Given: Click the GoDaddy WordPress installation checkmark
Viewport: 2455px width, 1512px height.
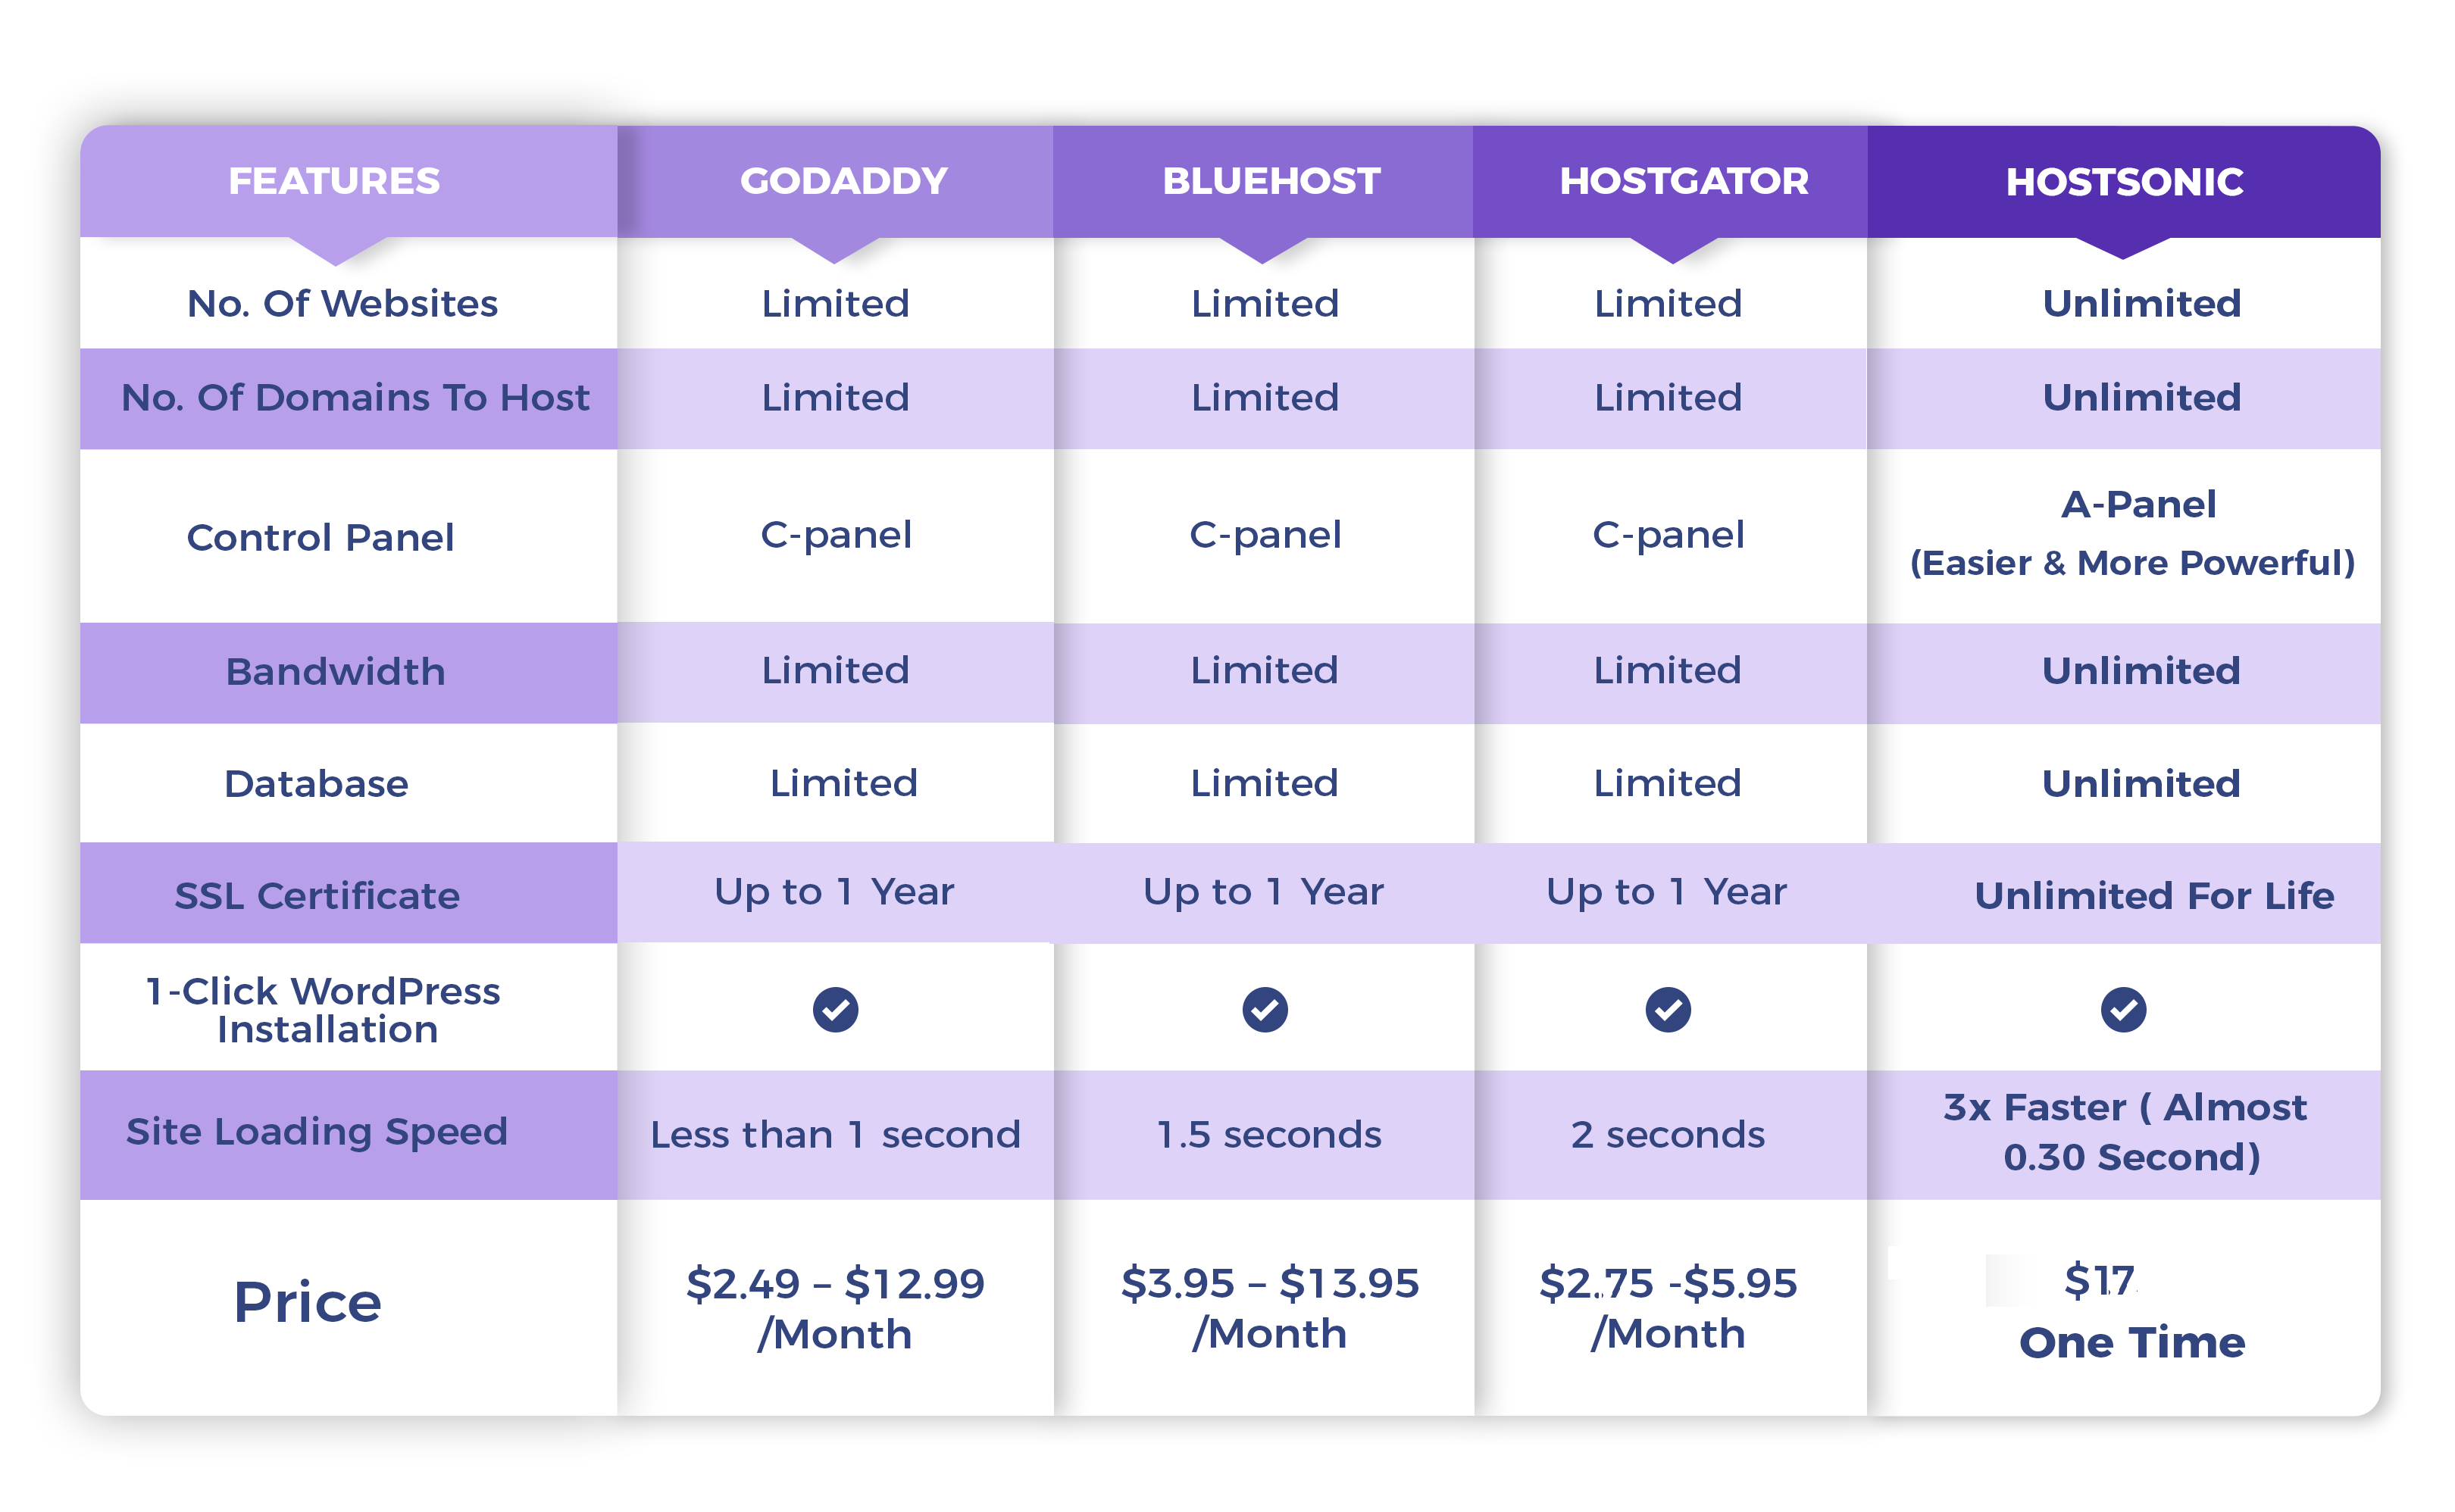Looking at the screenshot, I should 835,1009.
